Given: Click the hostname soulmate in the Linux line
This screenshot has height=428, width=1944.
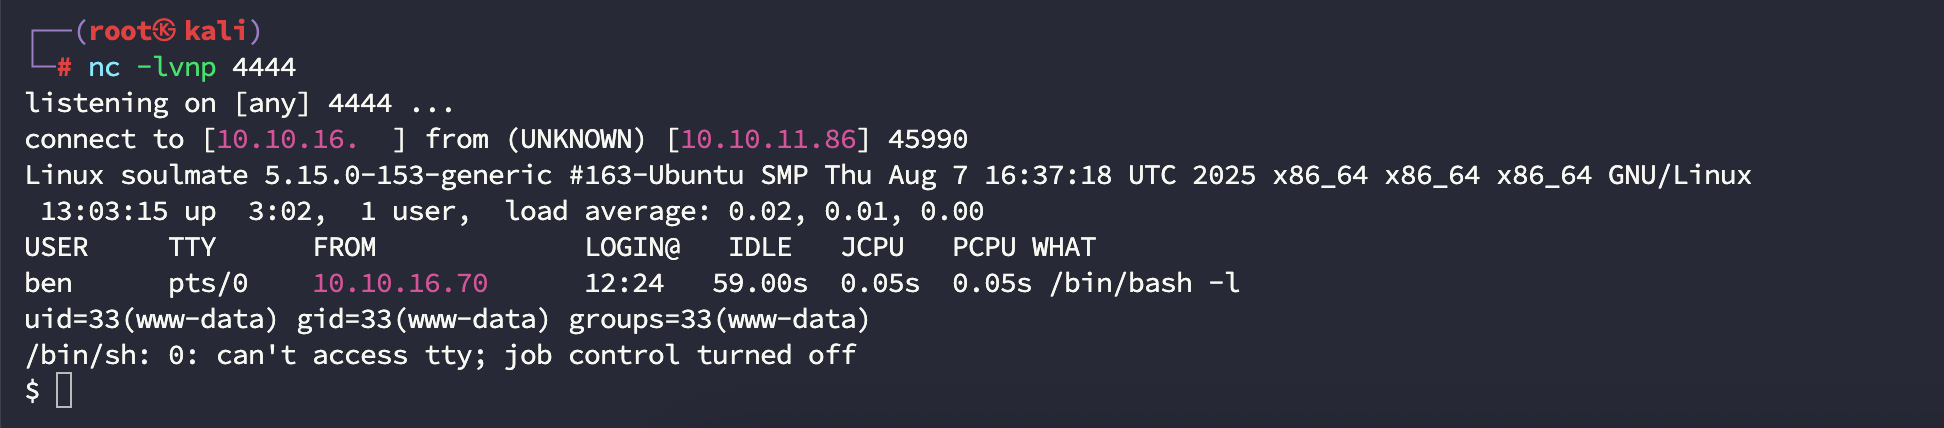Looking at the screenshot, I should coord(184,175).
